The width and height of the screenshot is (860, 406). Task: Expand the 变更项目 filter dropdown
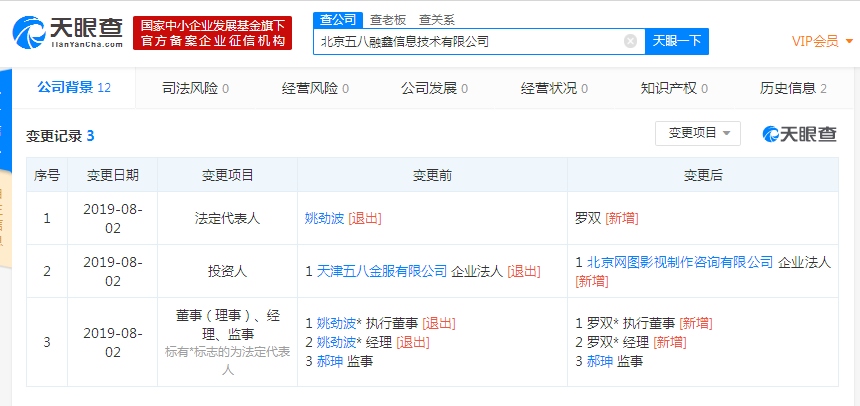pyautogui.click(x=698, y=133)
